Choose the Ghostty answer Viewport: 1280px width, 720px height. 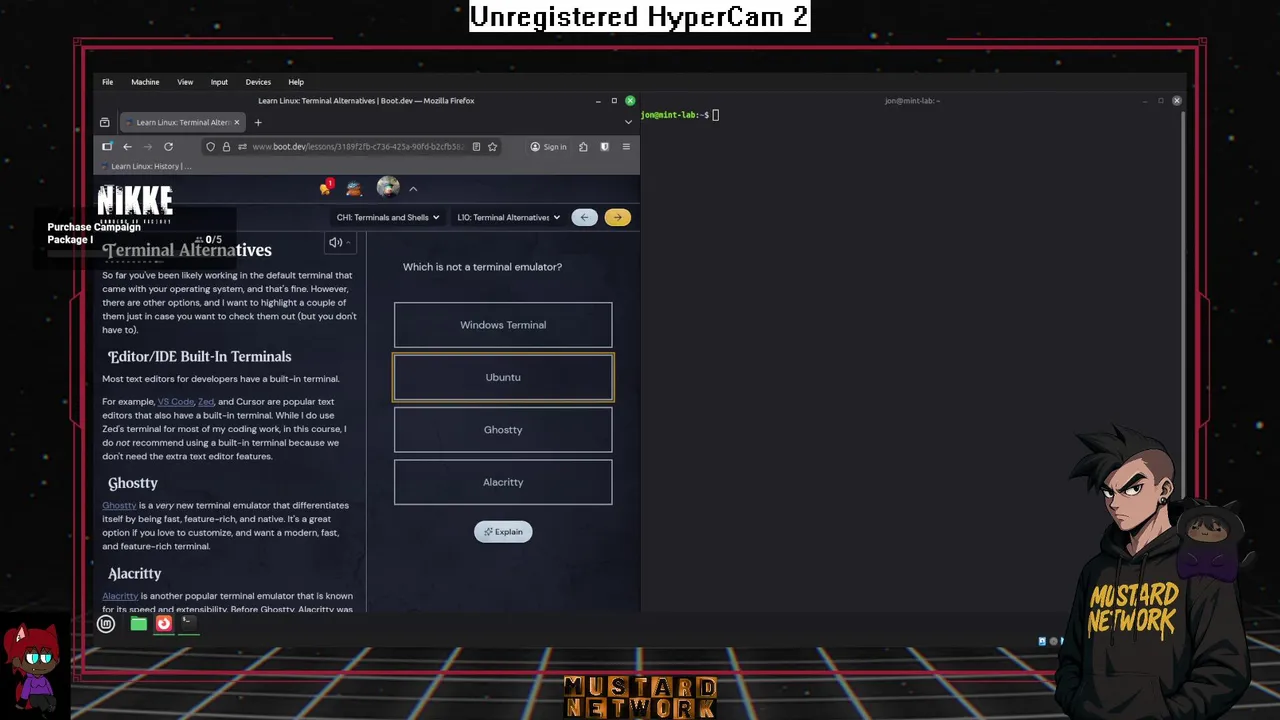click(503, 430)
